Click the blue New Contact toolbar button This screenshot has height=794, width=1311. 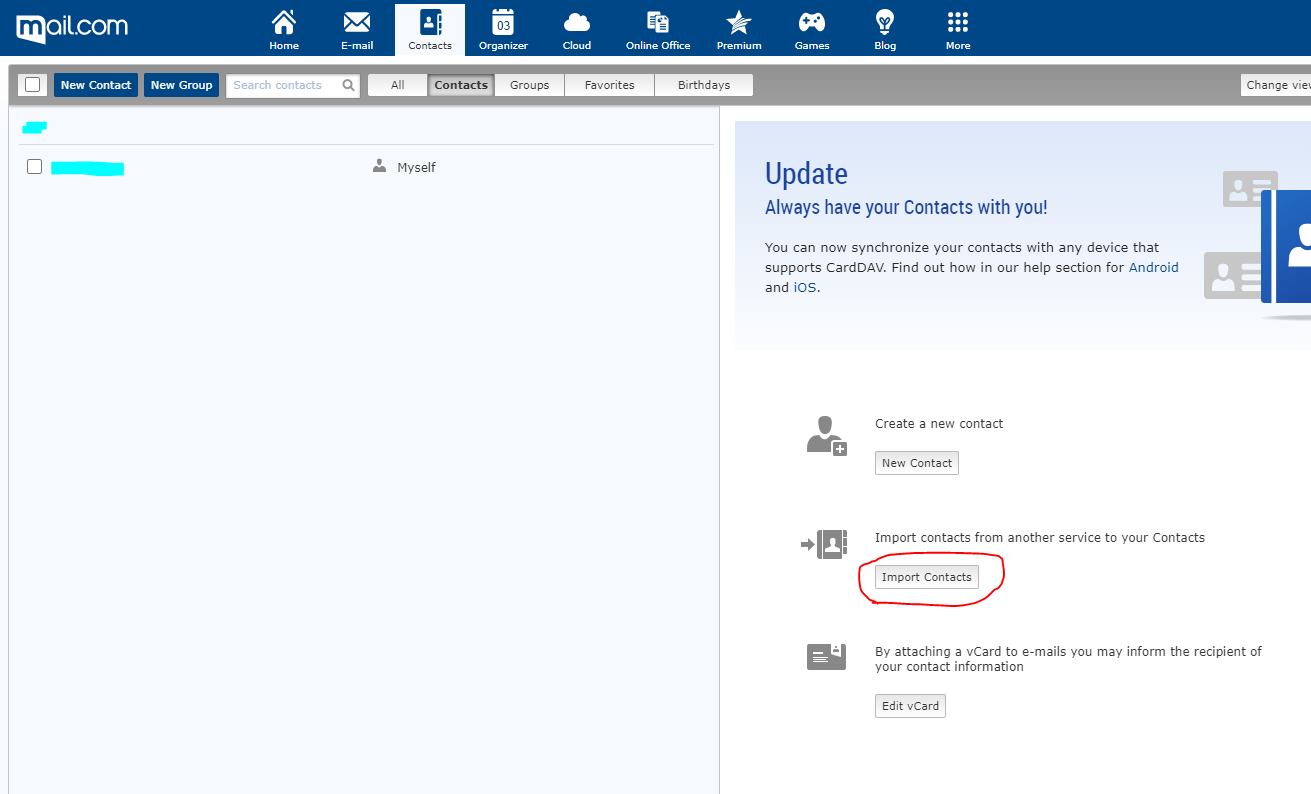click(x=96, y=85)
